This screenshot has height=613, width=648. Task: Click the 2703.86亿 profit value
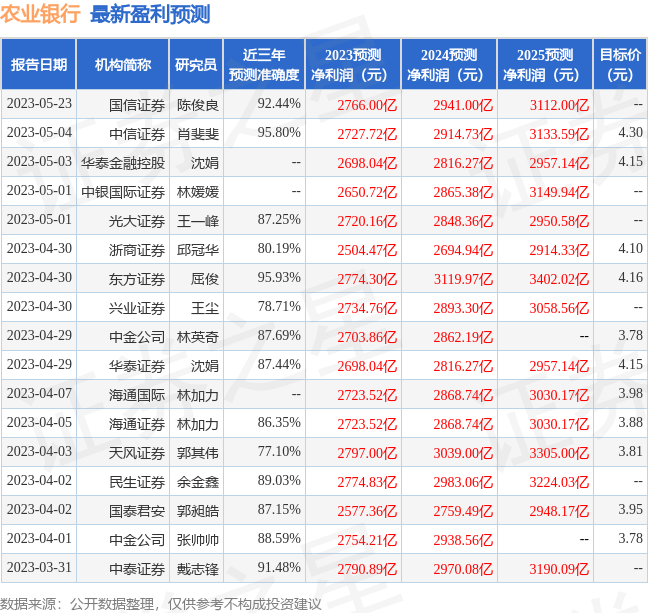(367, 337)
